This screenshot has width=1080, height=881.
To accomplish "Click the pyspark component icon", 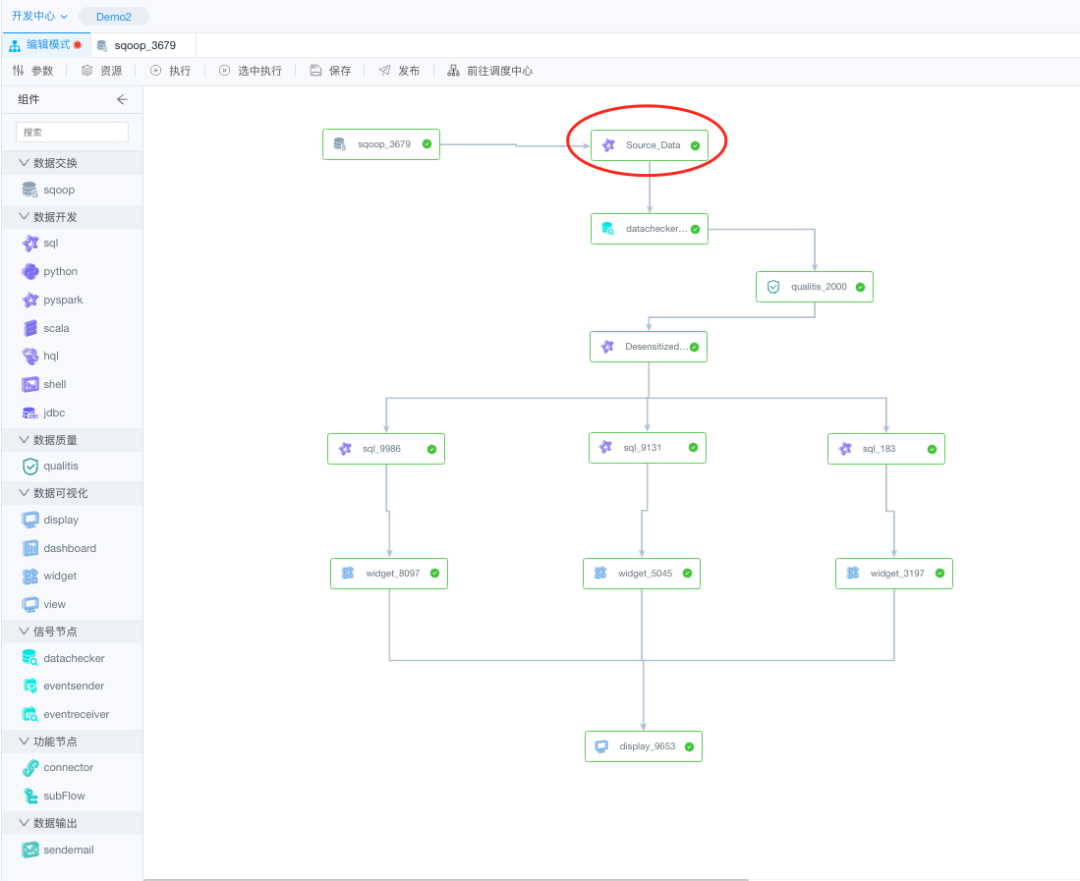I will 30,300.
